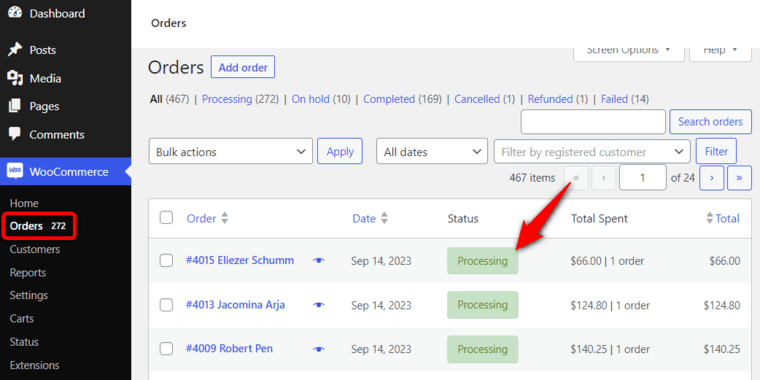Open the Extensions submenu item
The width and height of the screenshot is (760, 380).
(34, 365)
